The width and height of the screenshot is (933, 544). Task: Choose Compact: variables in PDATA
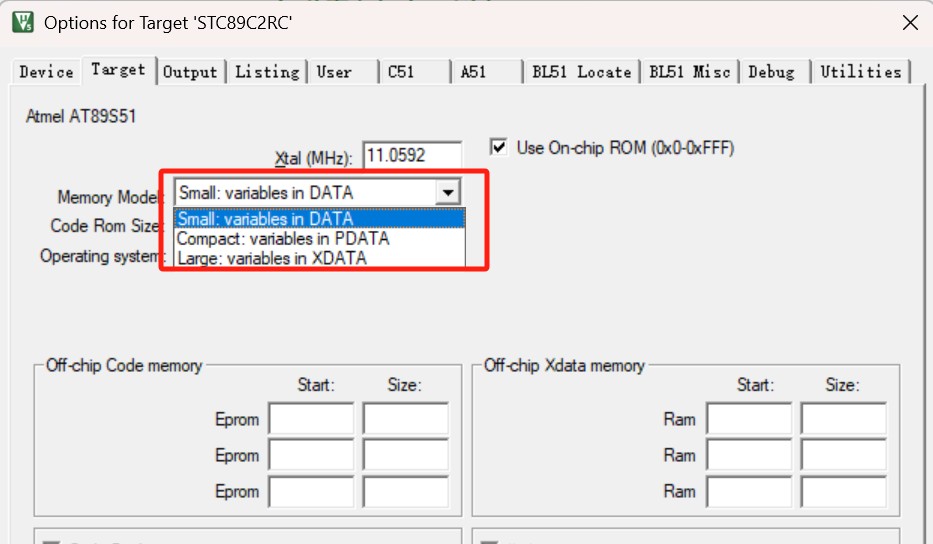pyautogui.click(x=320, y=239)
